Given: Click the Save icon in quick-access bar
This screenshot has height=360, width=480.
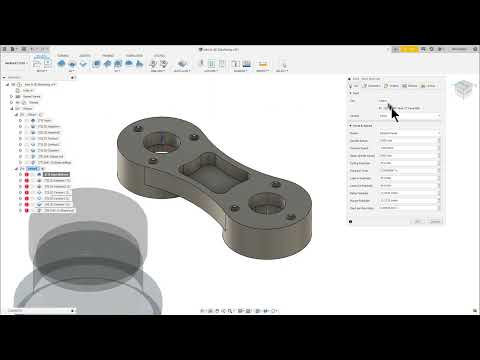Looking at the screenshot, I should pos(23,49).
